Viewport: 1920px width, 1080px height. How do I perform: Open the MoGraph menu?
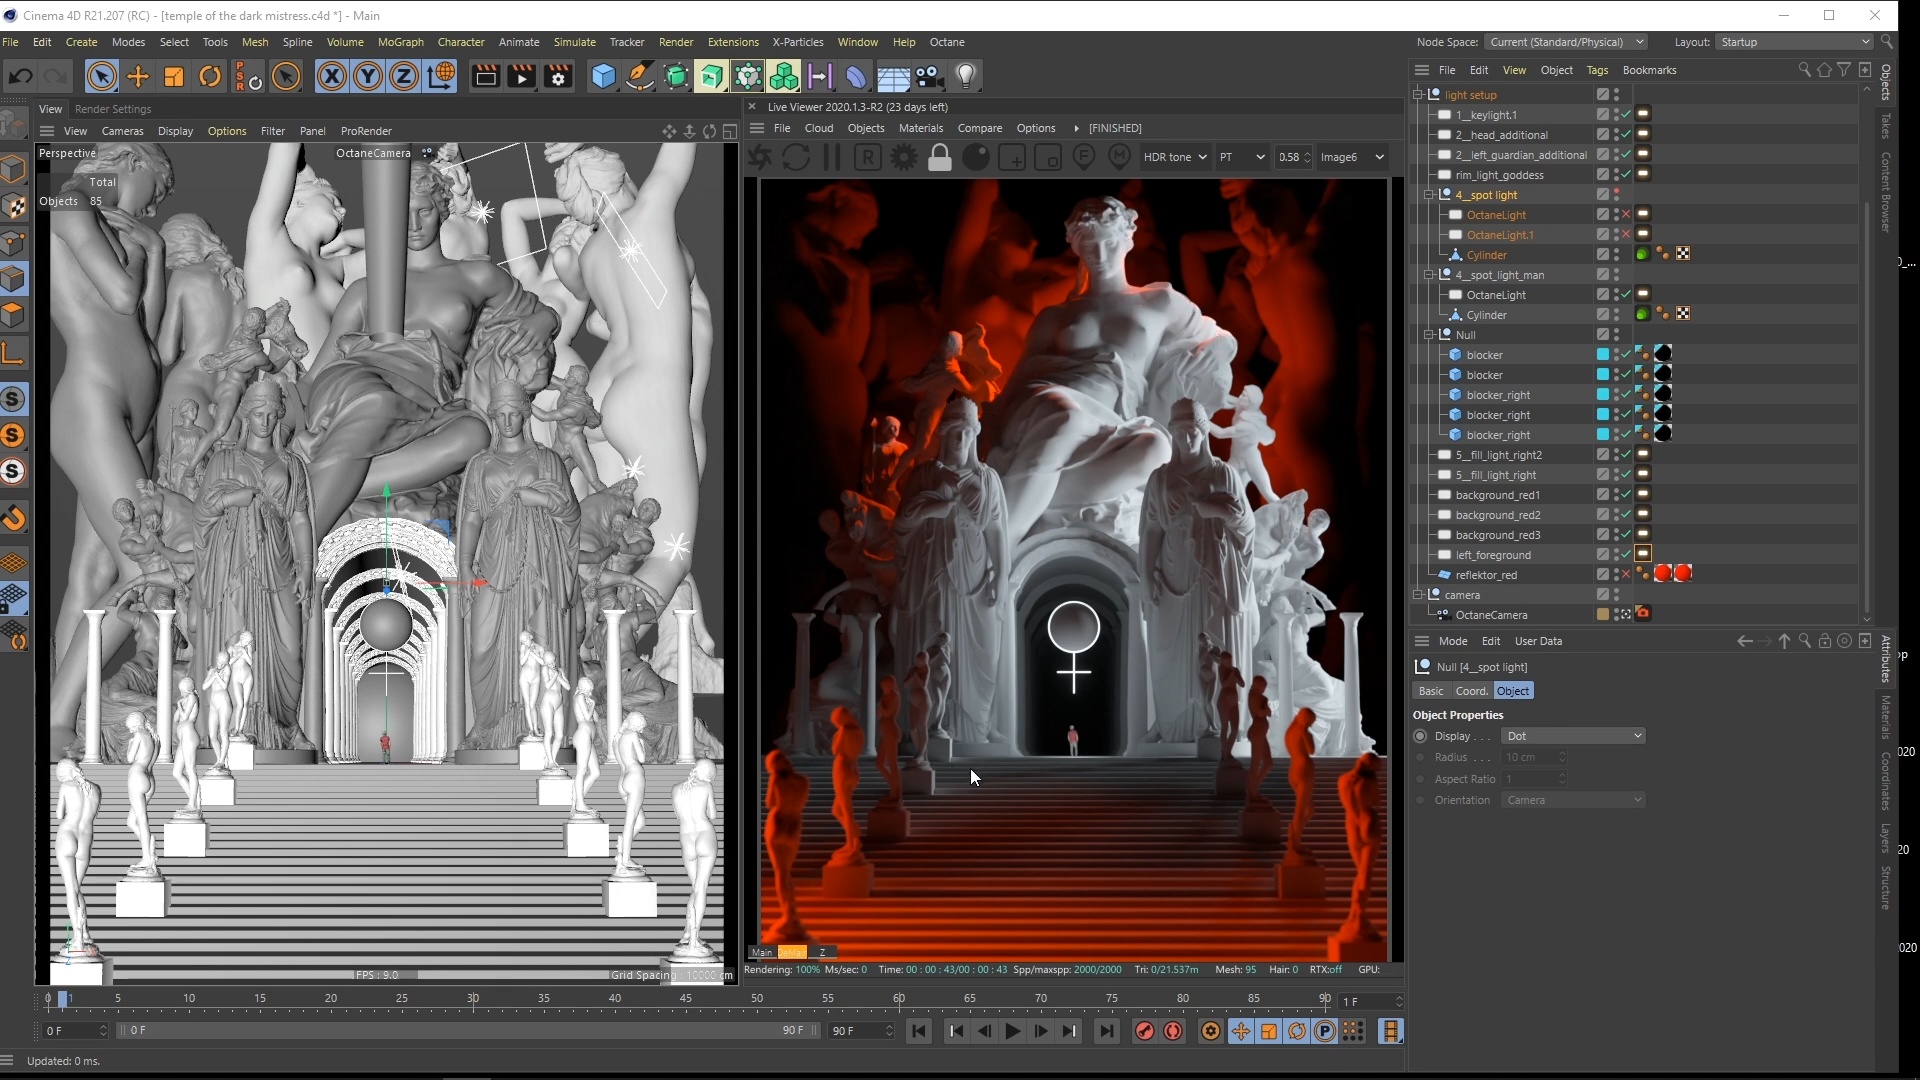[x=400, y=42]
